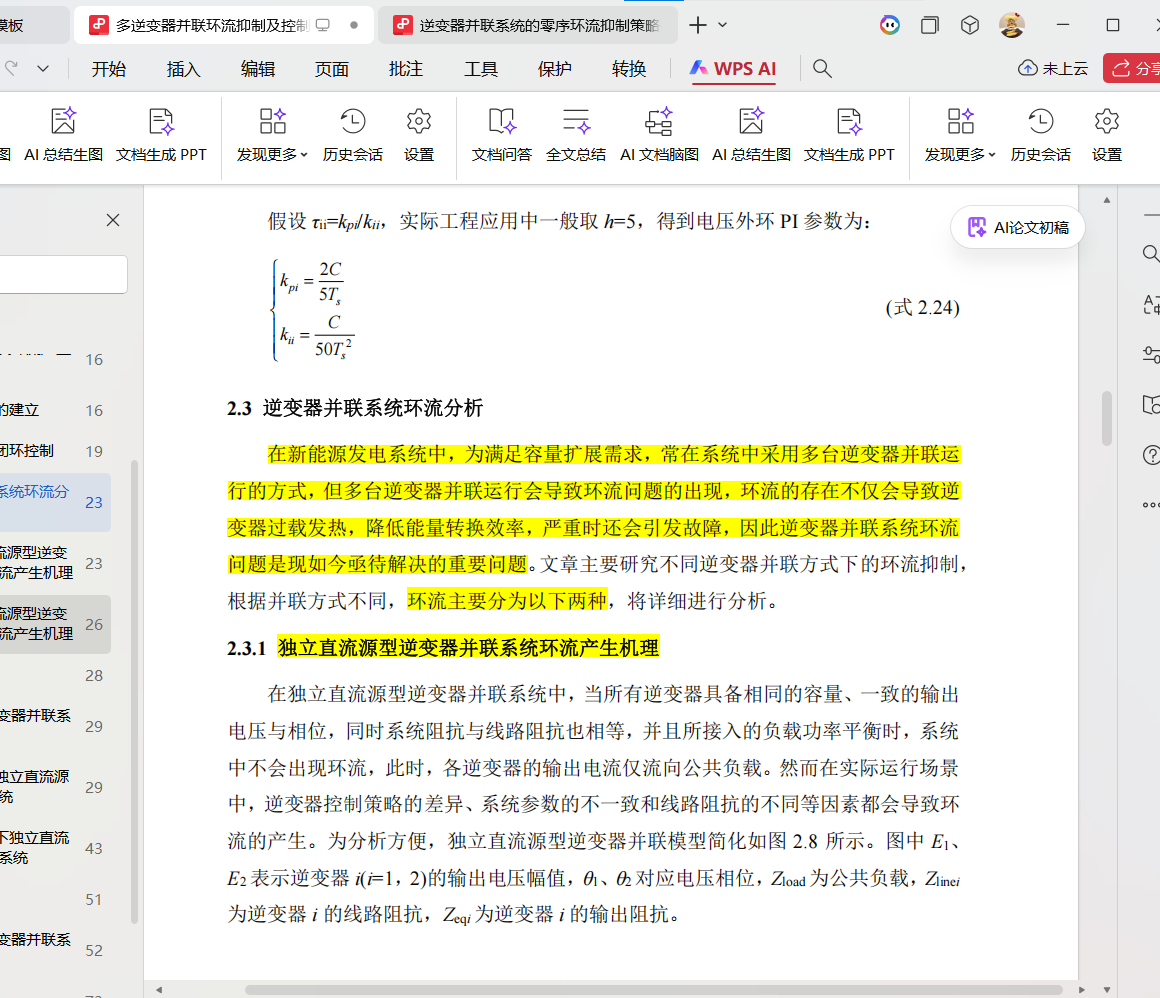Click the sliders adjustment icon in right sidebar
Viewport: 1160px width, 998px height.
(x=1150, y=354)
